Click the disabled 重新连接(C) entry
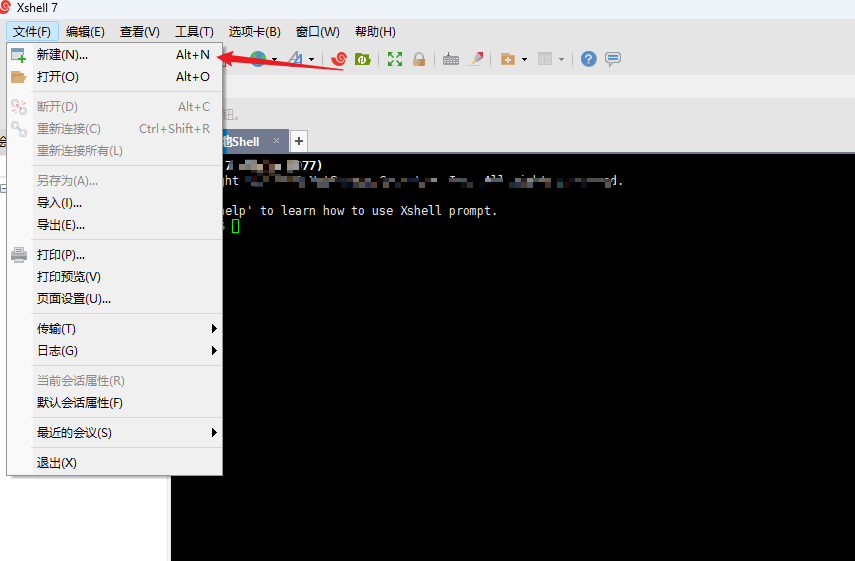This screenshot has height=561, width=855. pos(115,129)
